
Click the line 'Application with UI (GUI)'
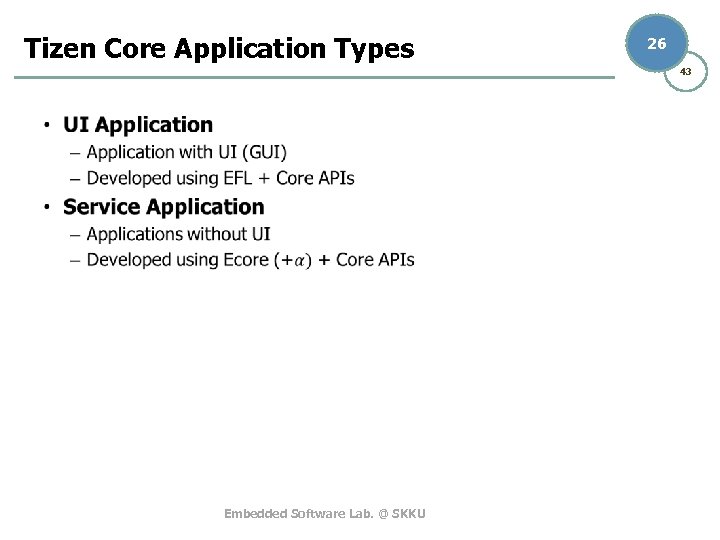186,152
